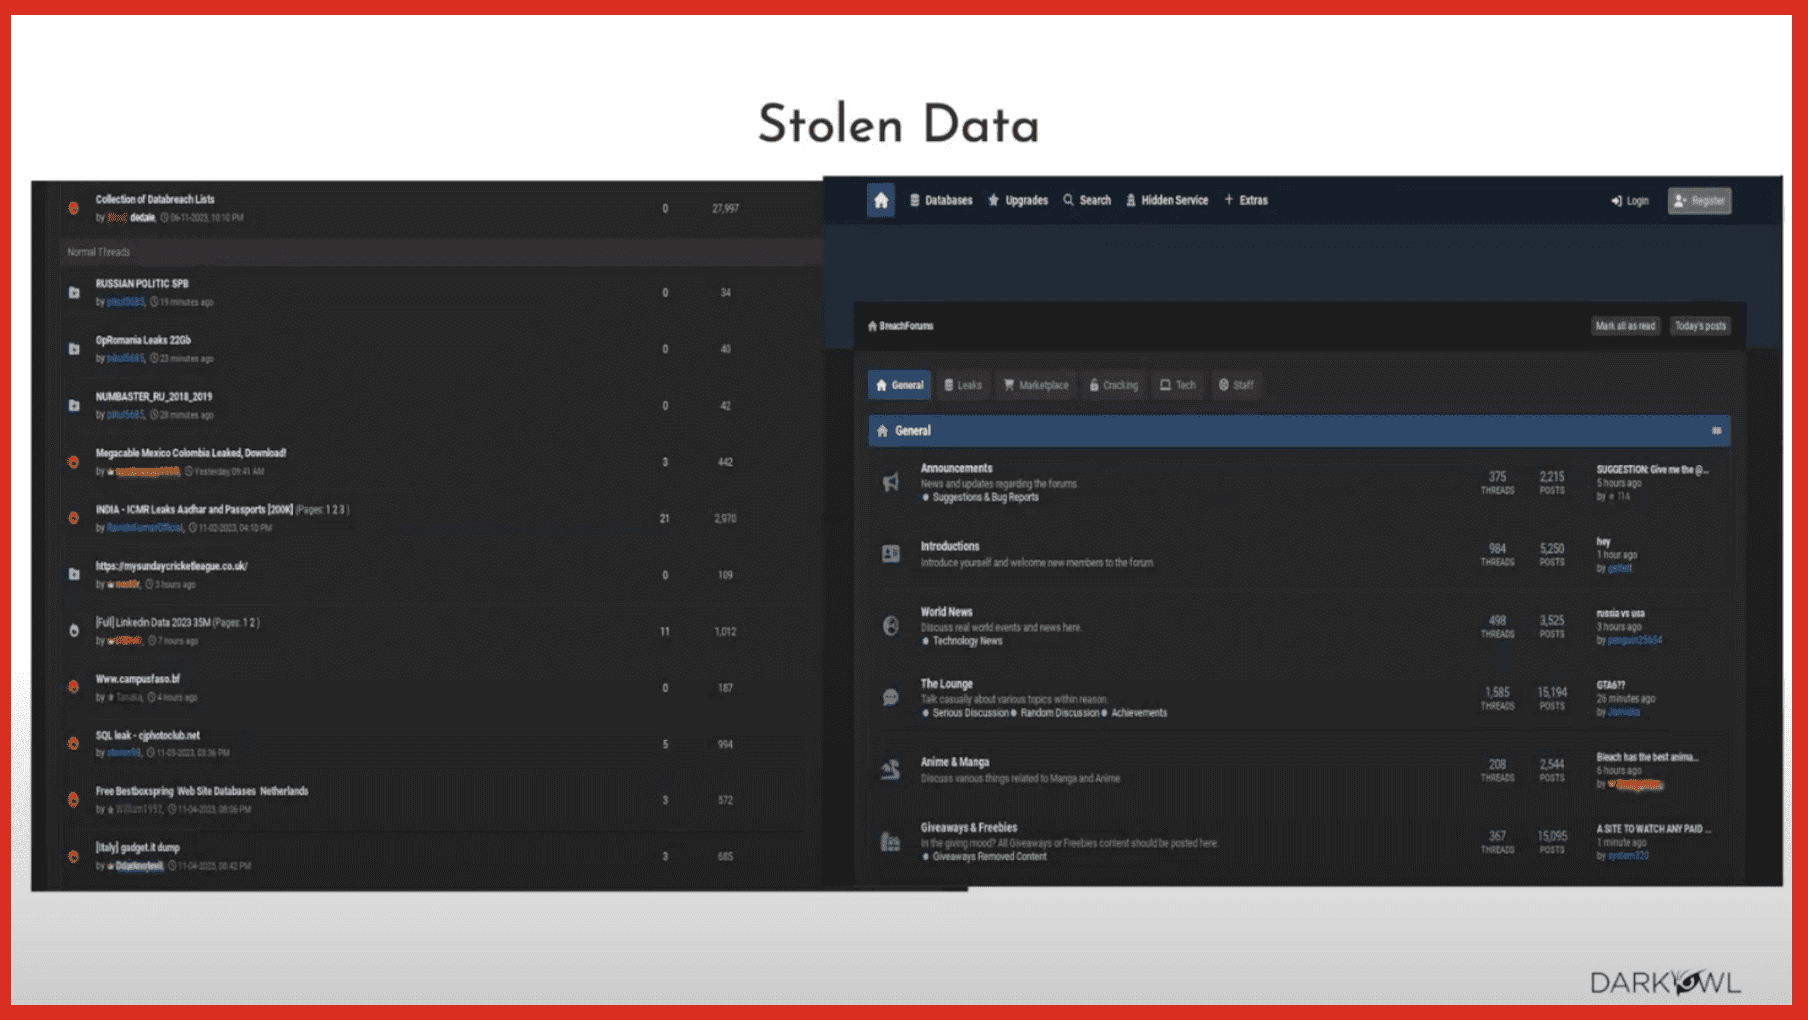The width and height of the screenshot is (1808, 1020).
Task: Open the [Italy] gadget.it dump thread
Action: pos(137,847)
